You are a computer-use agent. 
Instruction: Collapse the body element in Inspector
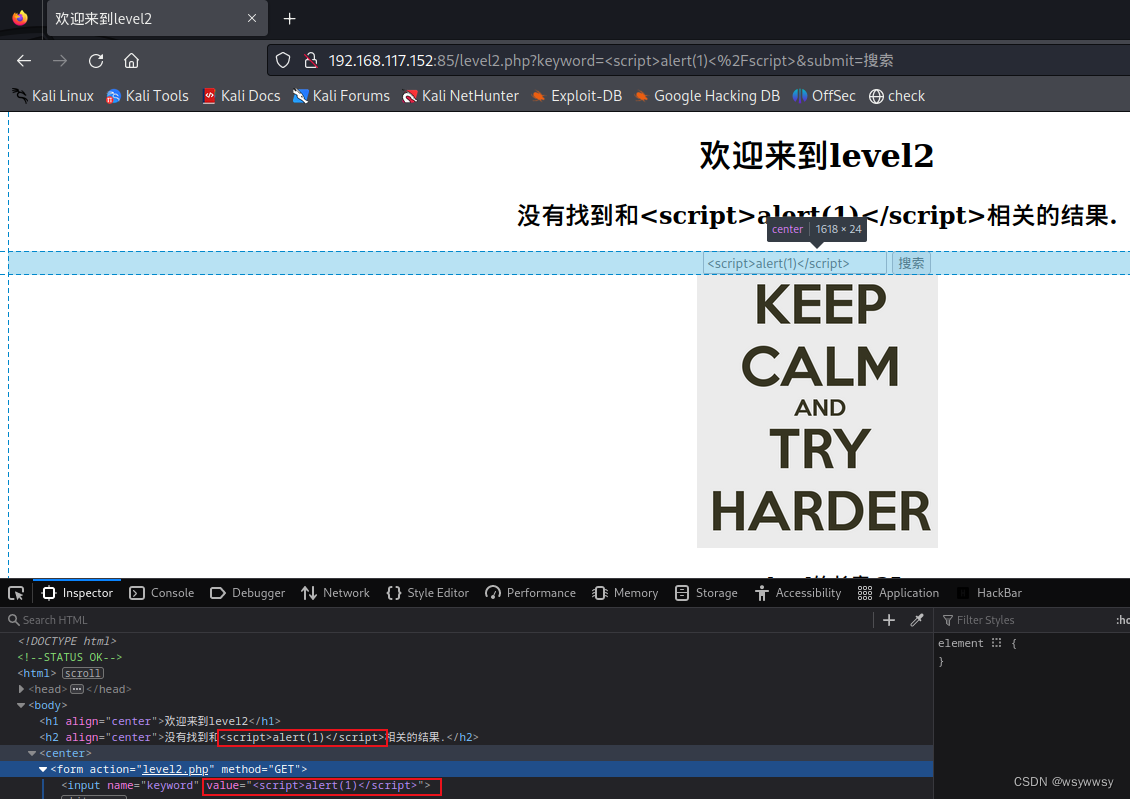[22, 705]
